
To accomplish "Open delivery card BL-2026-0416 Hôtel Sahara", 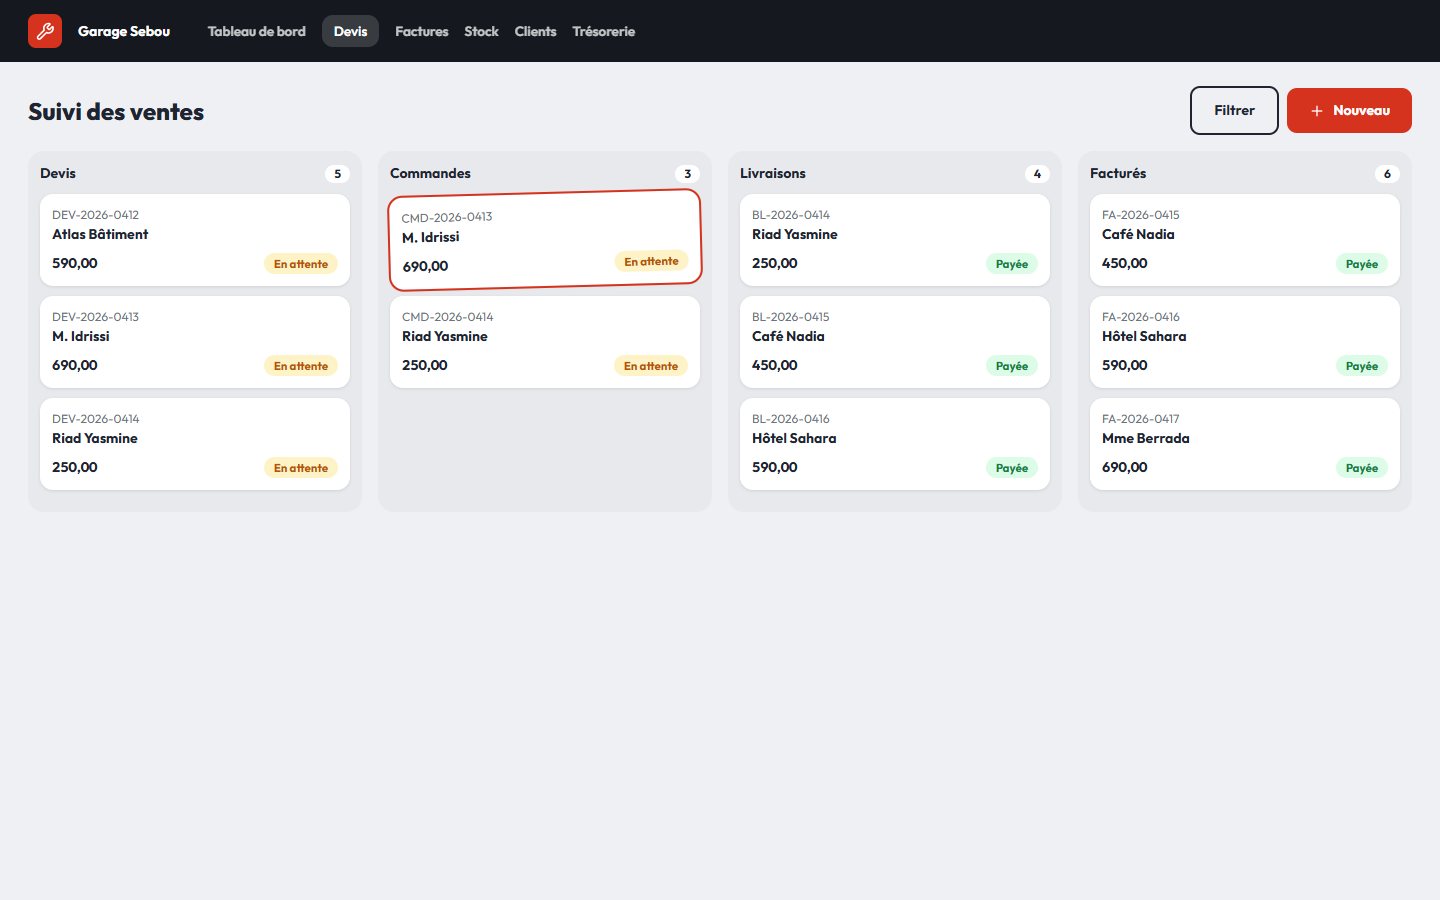I will [x=895, y=444].
